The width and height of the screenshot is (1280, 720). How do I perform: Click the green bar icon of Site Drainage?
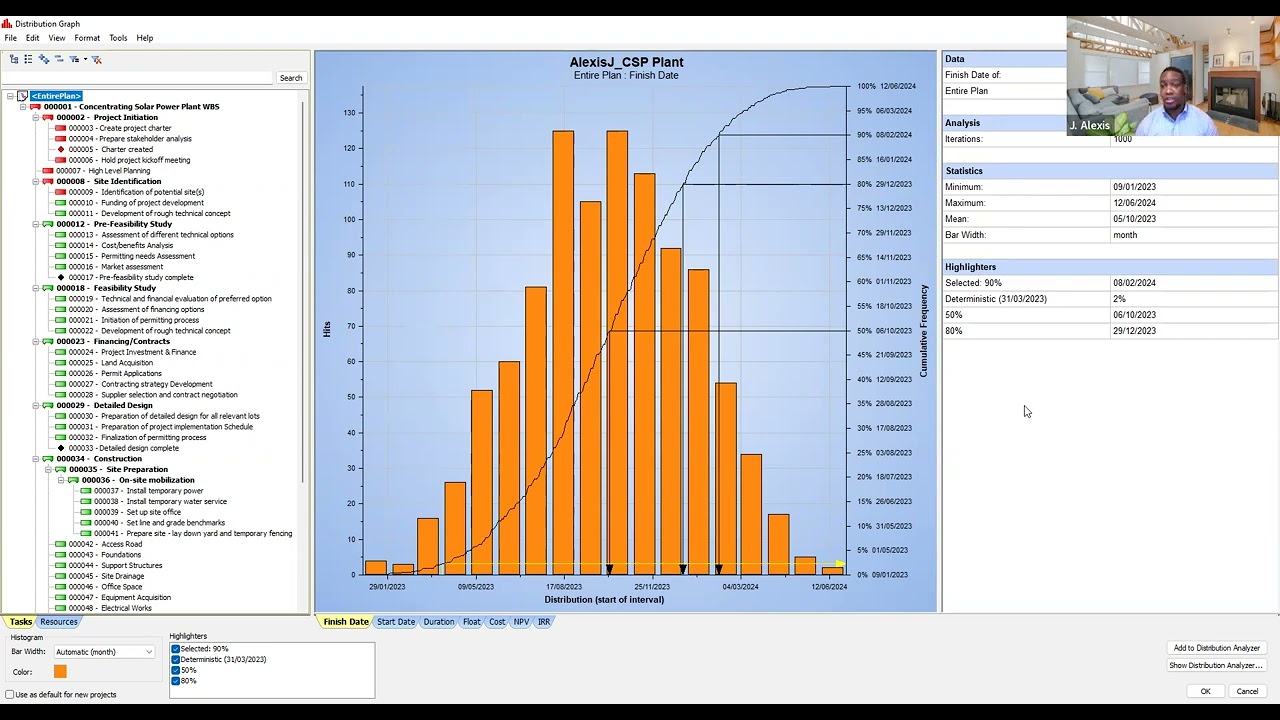tap(61, 576)
